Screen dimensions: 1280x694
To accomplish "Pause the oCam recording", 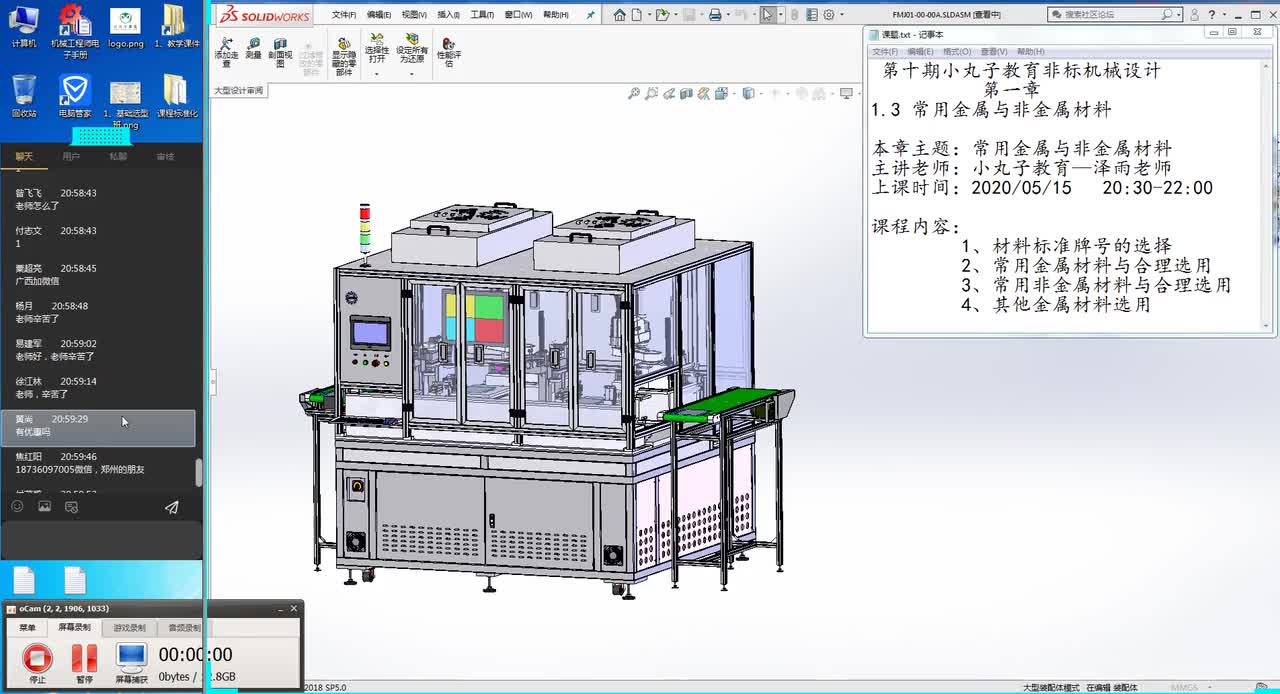I will pos(84,661).
